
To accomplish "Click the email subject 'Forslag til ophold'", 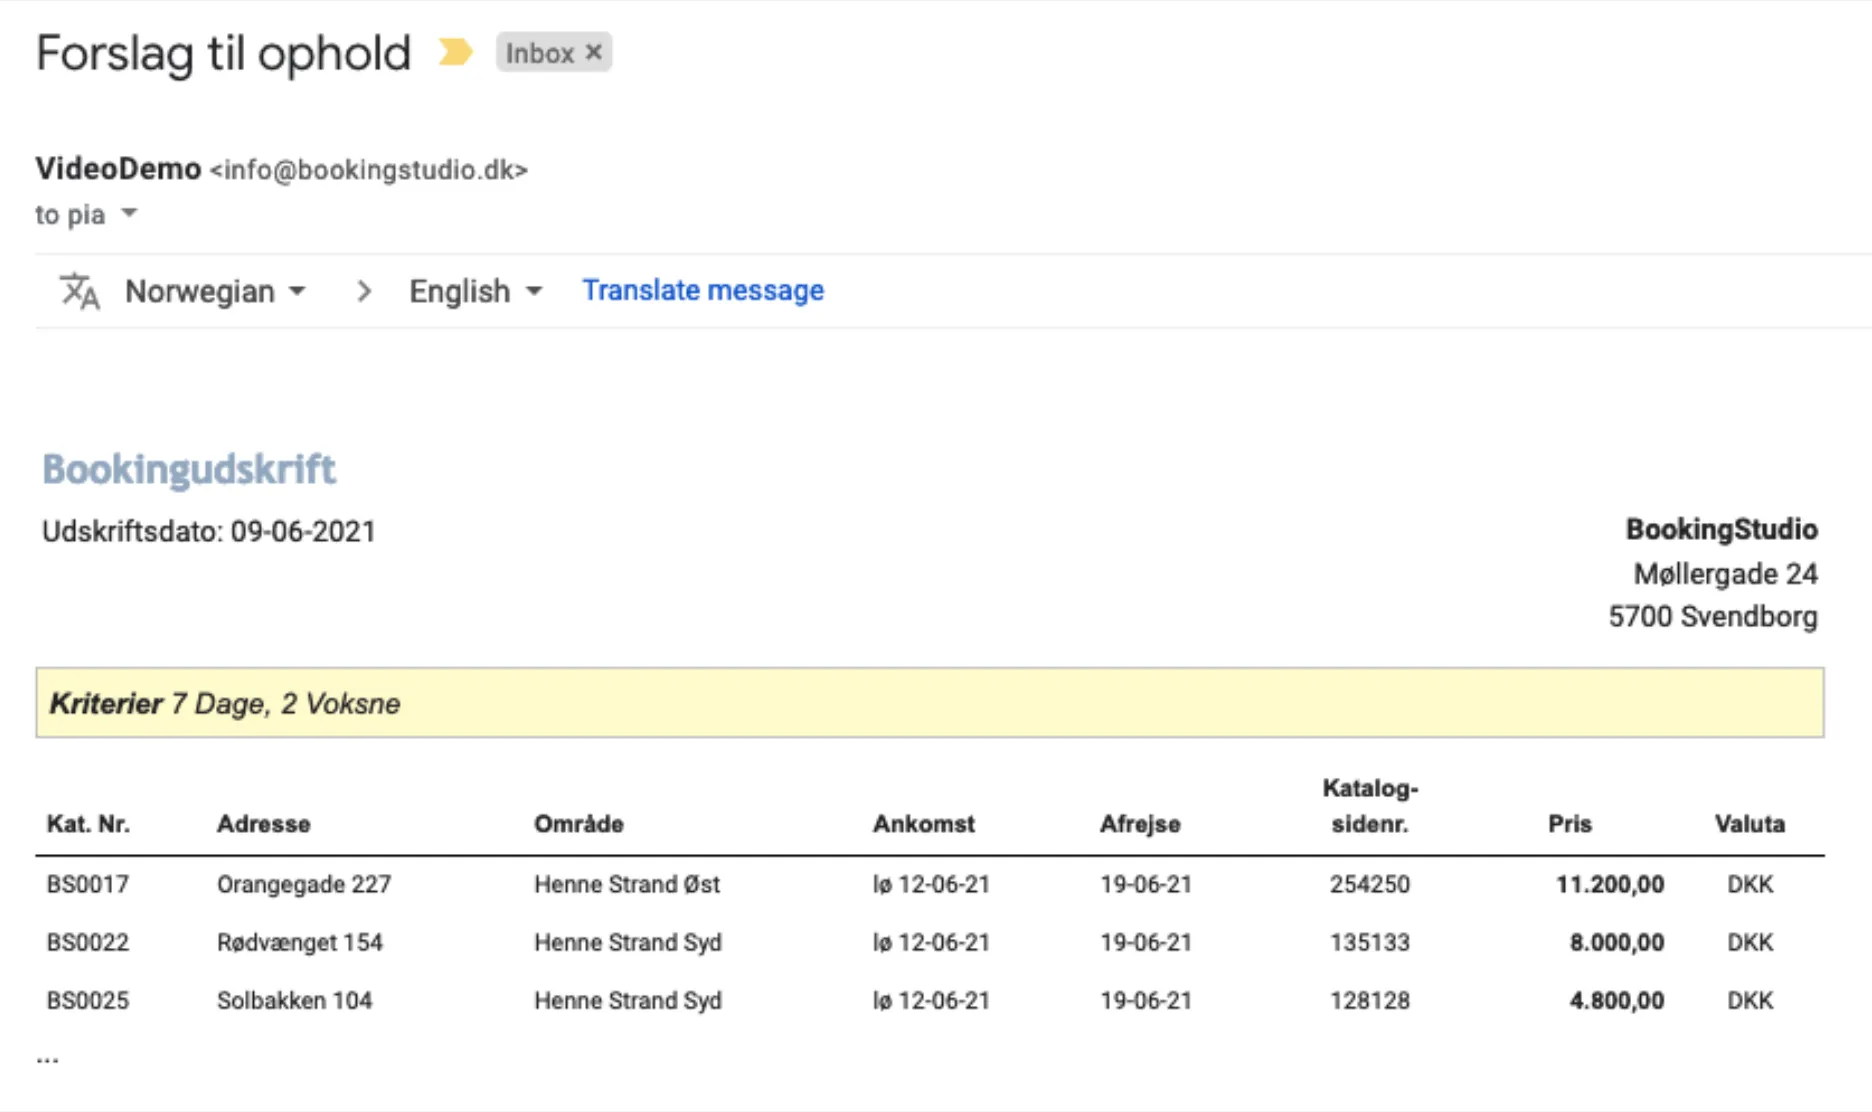I will point(223,53).
